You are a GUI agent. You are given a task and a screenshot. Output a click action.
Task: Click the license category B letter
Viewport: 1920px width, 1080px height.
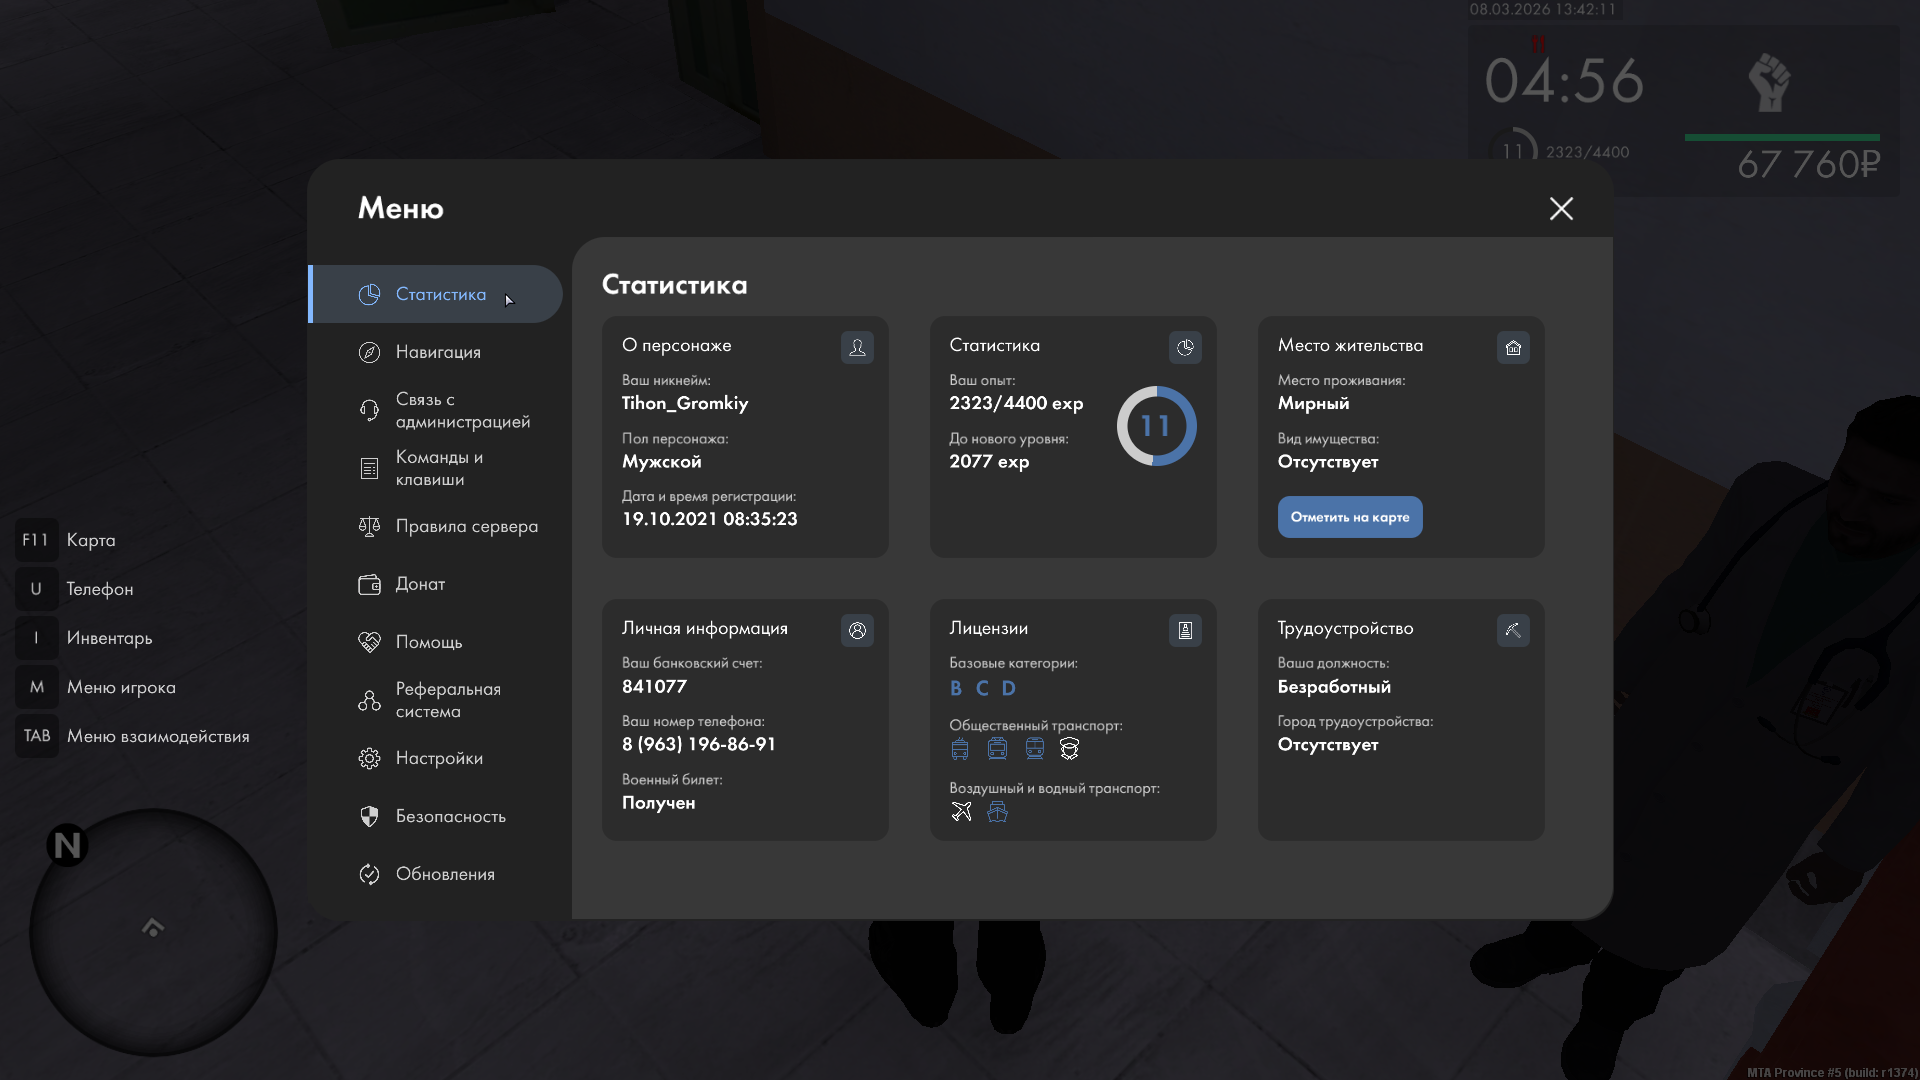click(956, 688)
